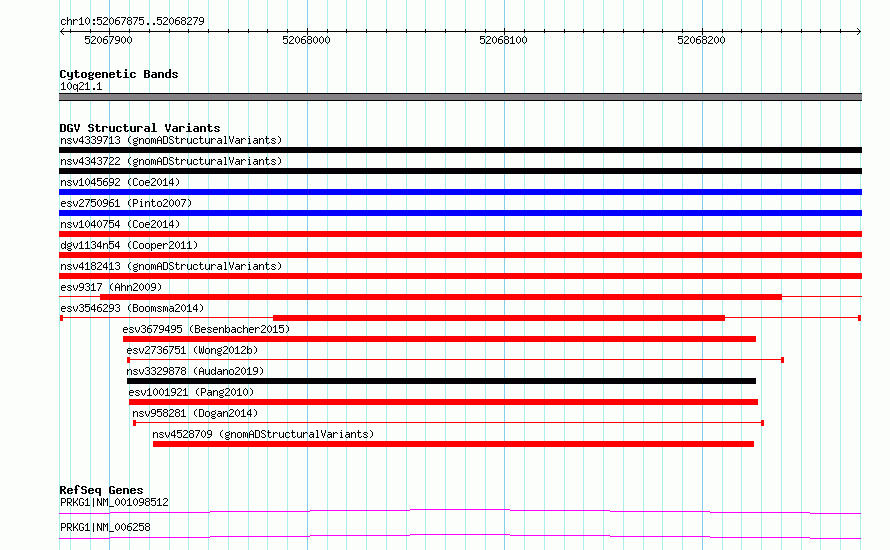Click the Cytogenetic Bands track title
The image size is (890, 550).
(x=119, y=74)
